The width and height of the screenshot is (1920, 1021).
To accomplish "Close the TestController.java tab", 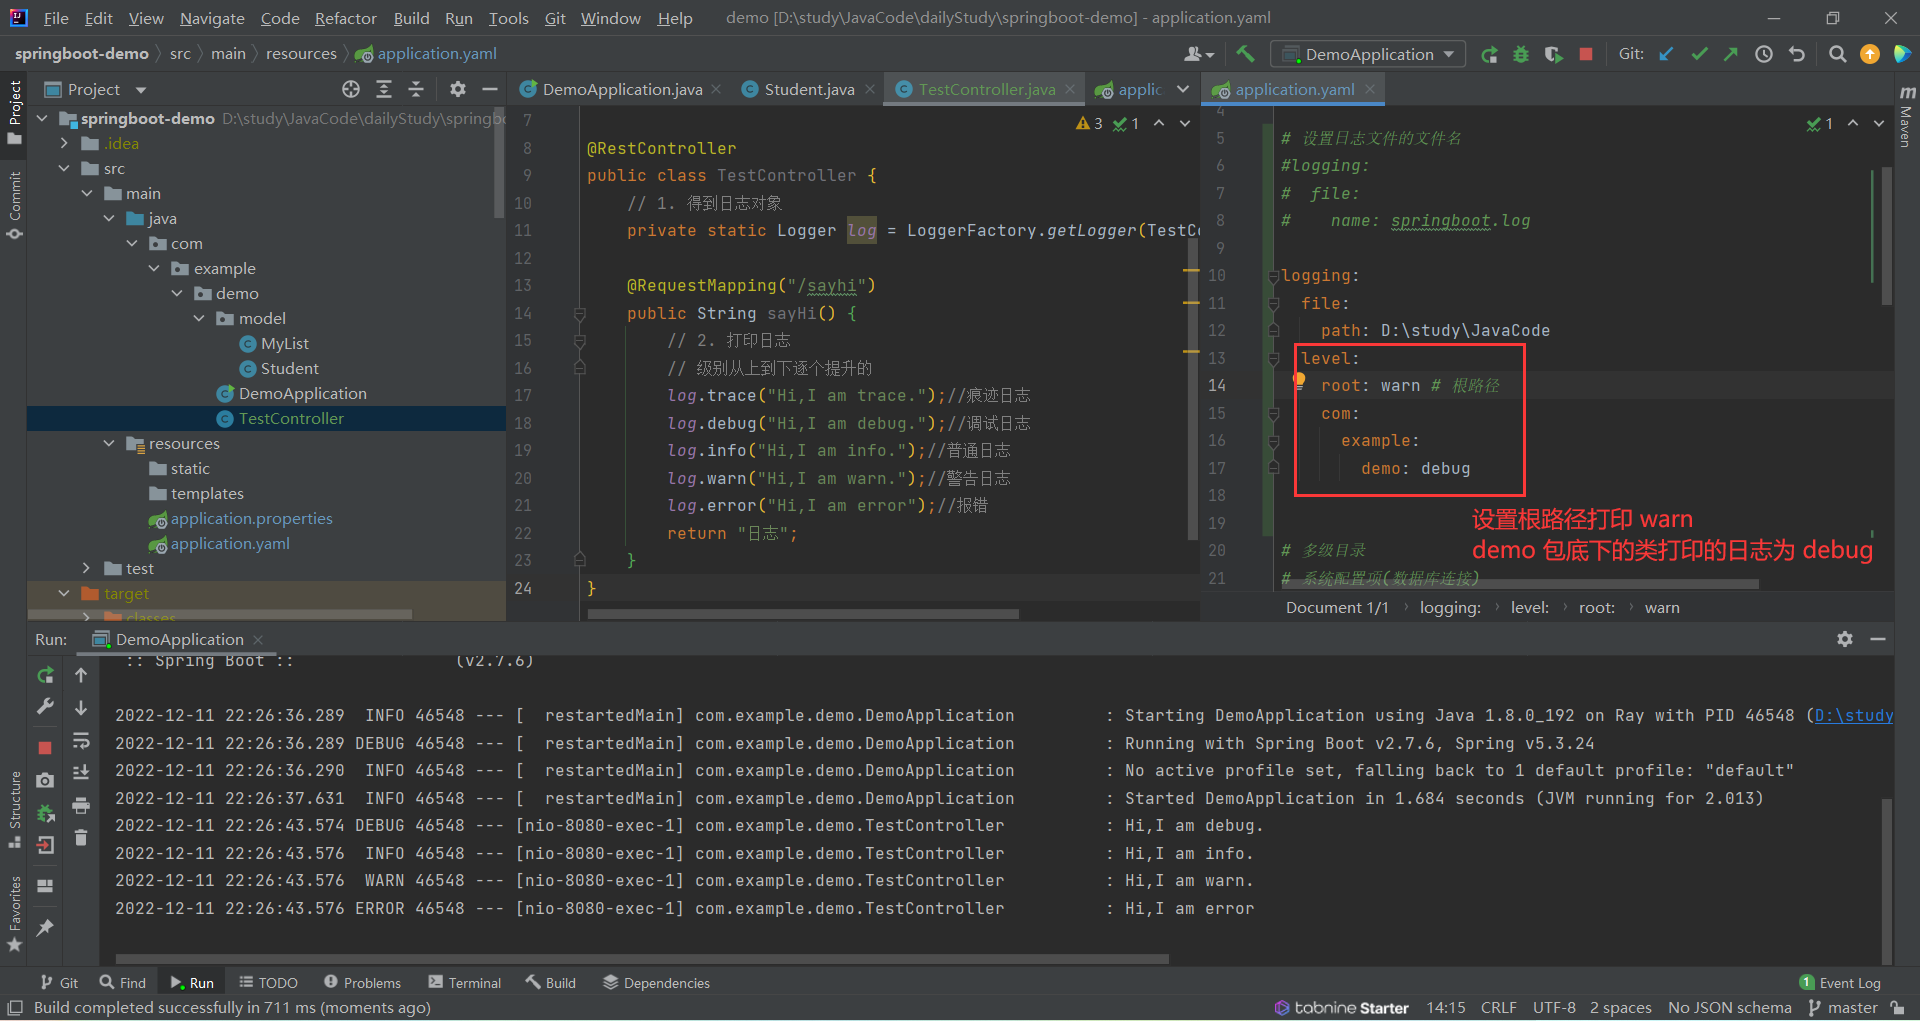I will pos(1070,89).
